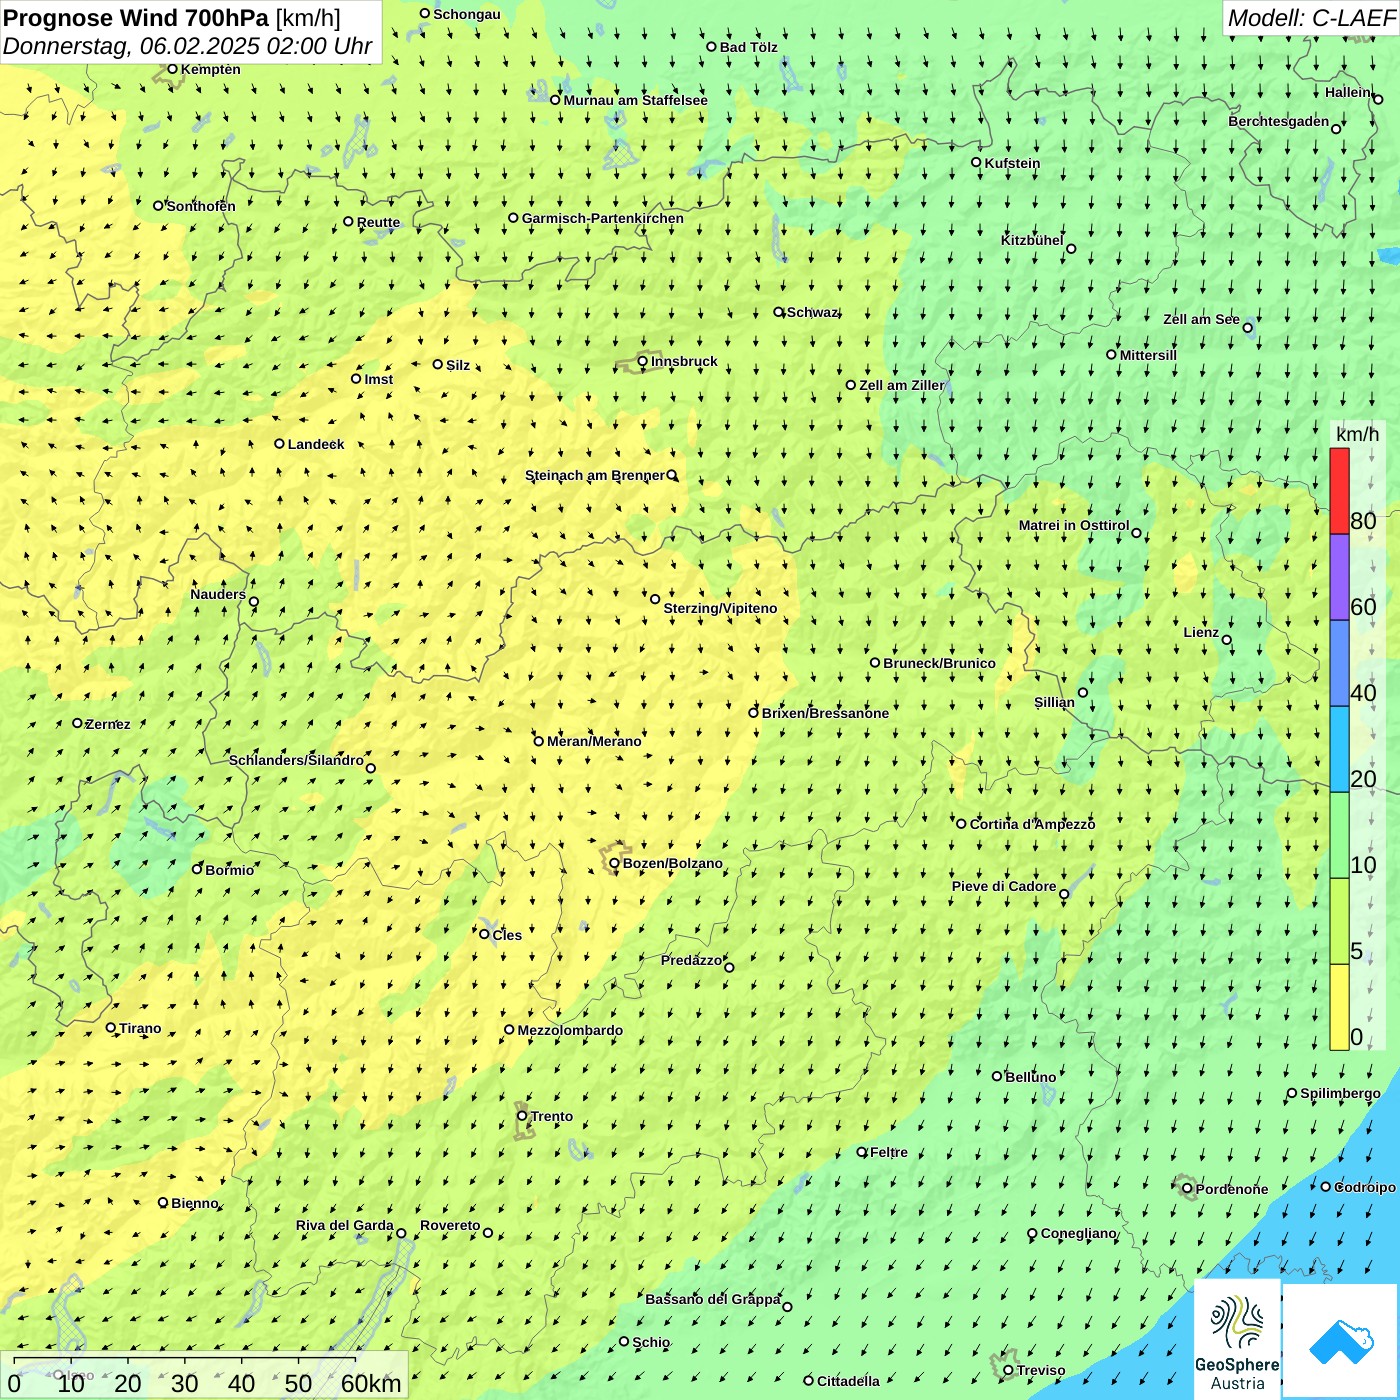Click the Steinach am Brenner label
The width and height of the screenshot is (1400, 1400).
pos(595,475)
